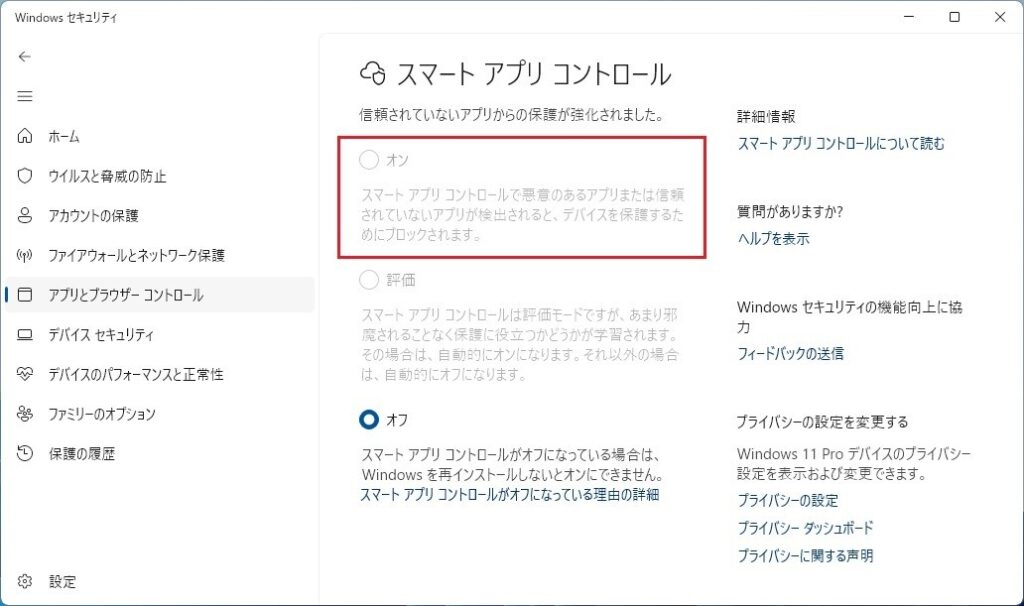Image resolution: width=1024 pixels, height=606 pixels.
Task: Click the shield icon for ウイルスと脅威の防止
Action: click(x=25, y=176)
